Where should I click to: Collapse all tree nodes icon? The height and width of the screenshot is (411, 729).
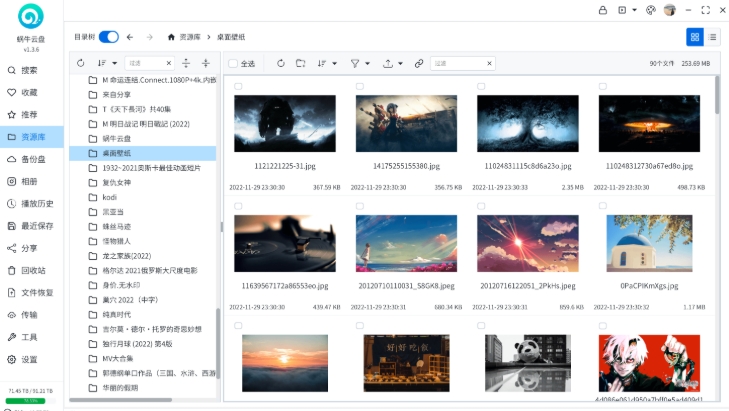coord(205,63)
